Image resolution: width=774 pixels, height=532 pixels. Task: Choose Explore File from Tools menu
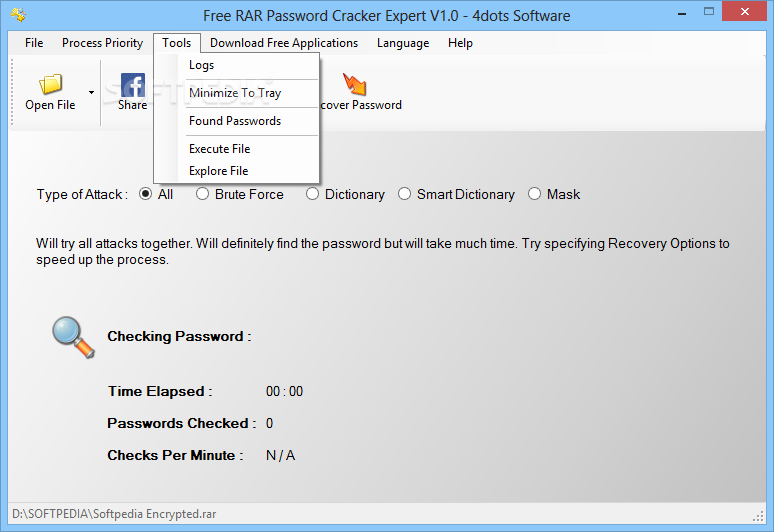pyautogui.click(x=237, y=171)
